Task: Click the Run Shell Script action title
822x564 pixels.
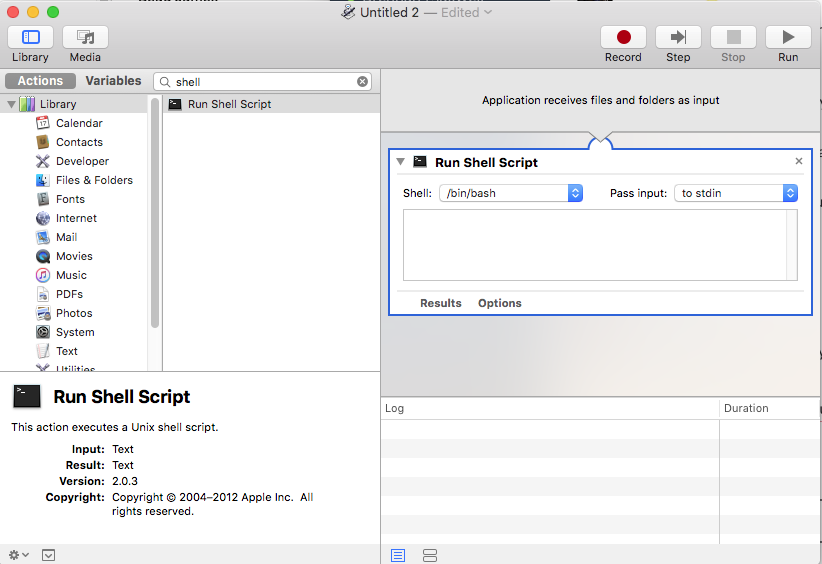Action: [x=486, y=162]
